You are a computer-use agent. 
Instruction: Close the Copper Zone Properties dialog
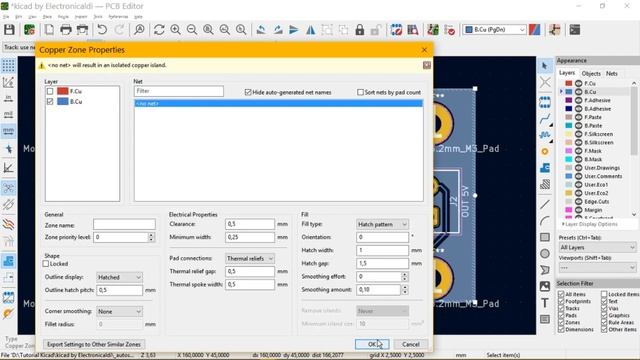(x=424, y=50)
